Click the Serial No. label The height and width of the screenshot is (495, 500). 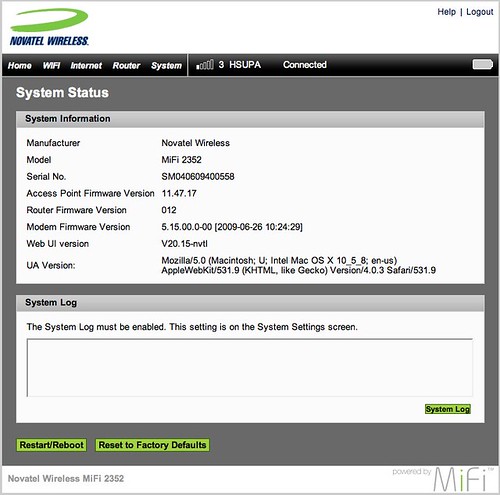(x=46, y=176)
